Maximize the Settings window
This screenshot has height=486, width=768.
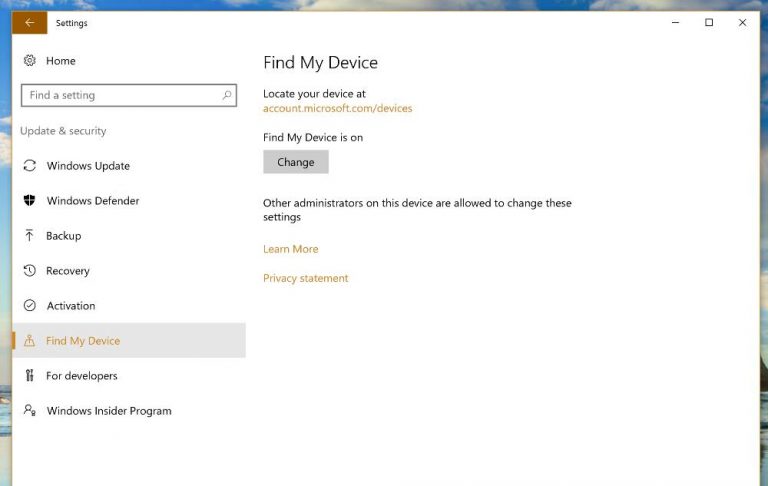pyautogui.click(x=709, y=22)
